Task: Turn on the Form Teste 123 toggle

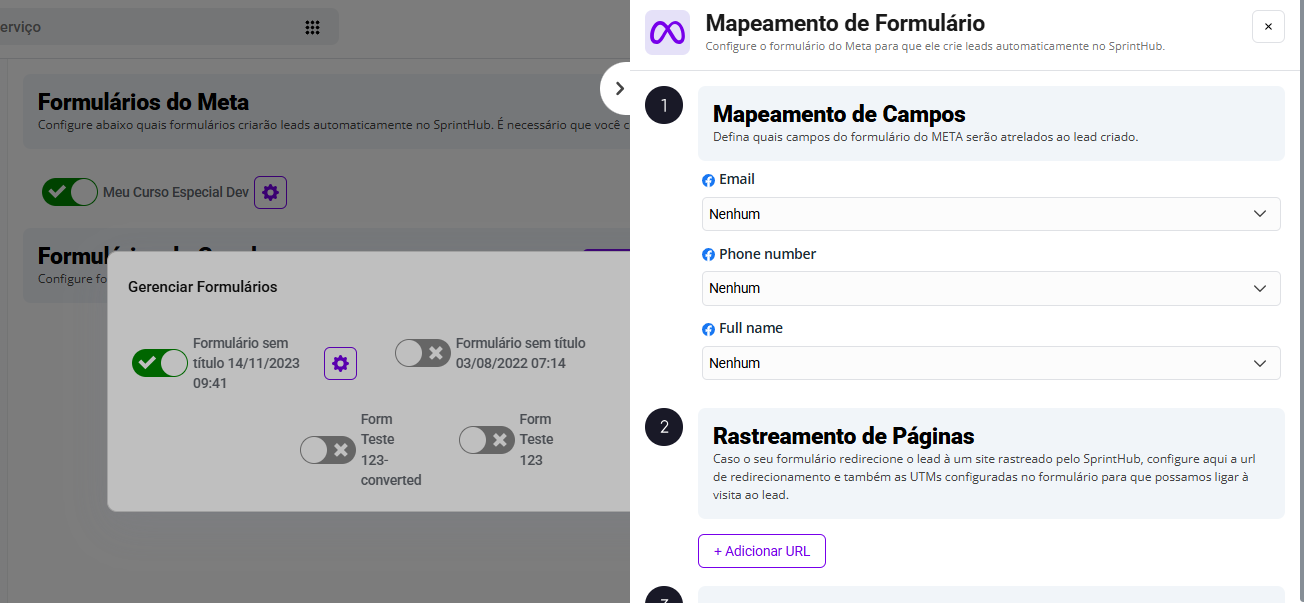Action: coord(487,440)
